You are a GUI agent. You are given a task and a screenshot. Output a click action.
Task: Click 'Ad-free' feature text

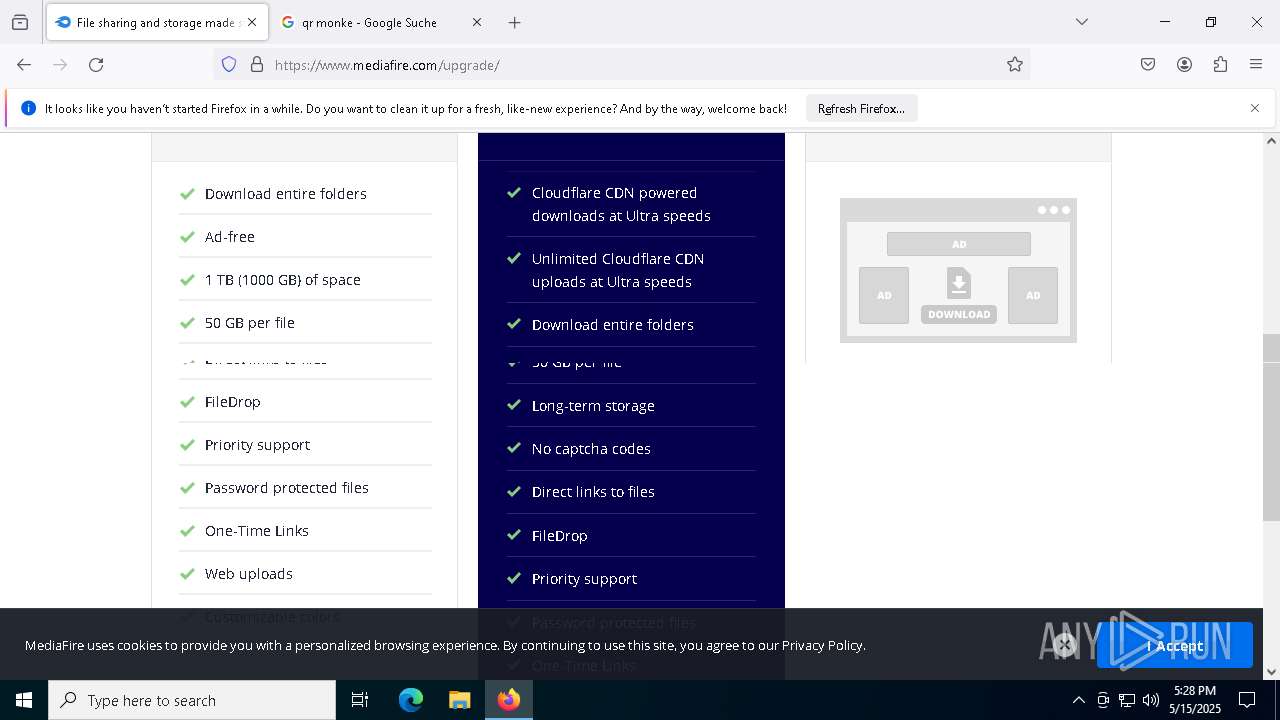click(230, 237)
